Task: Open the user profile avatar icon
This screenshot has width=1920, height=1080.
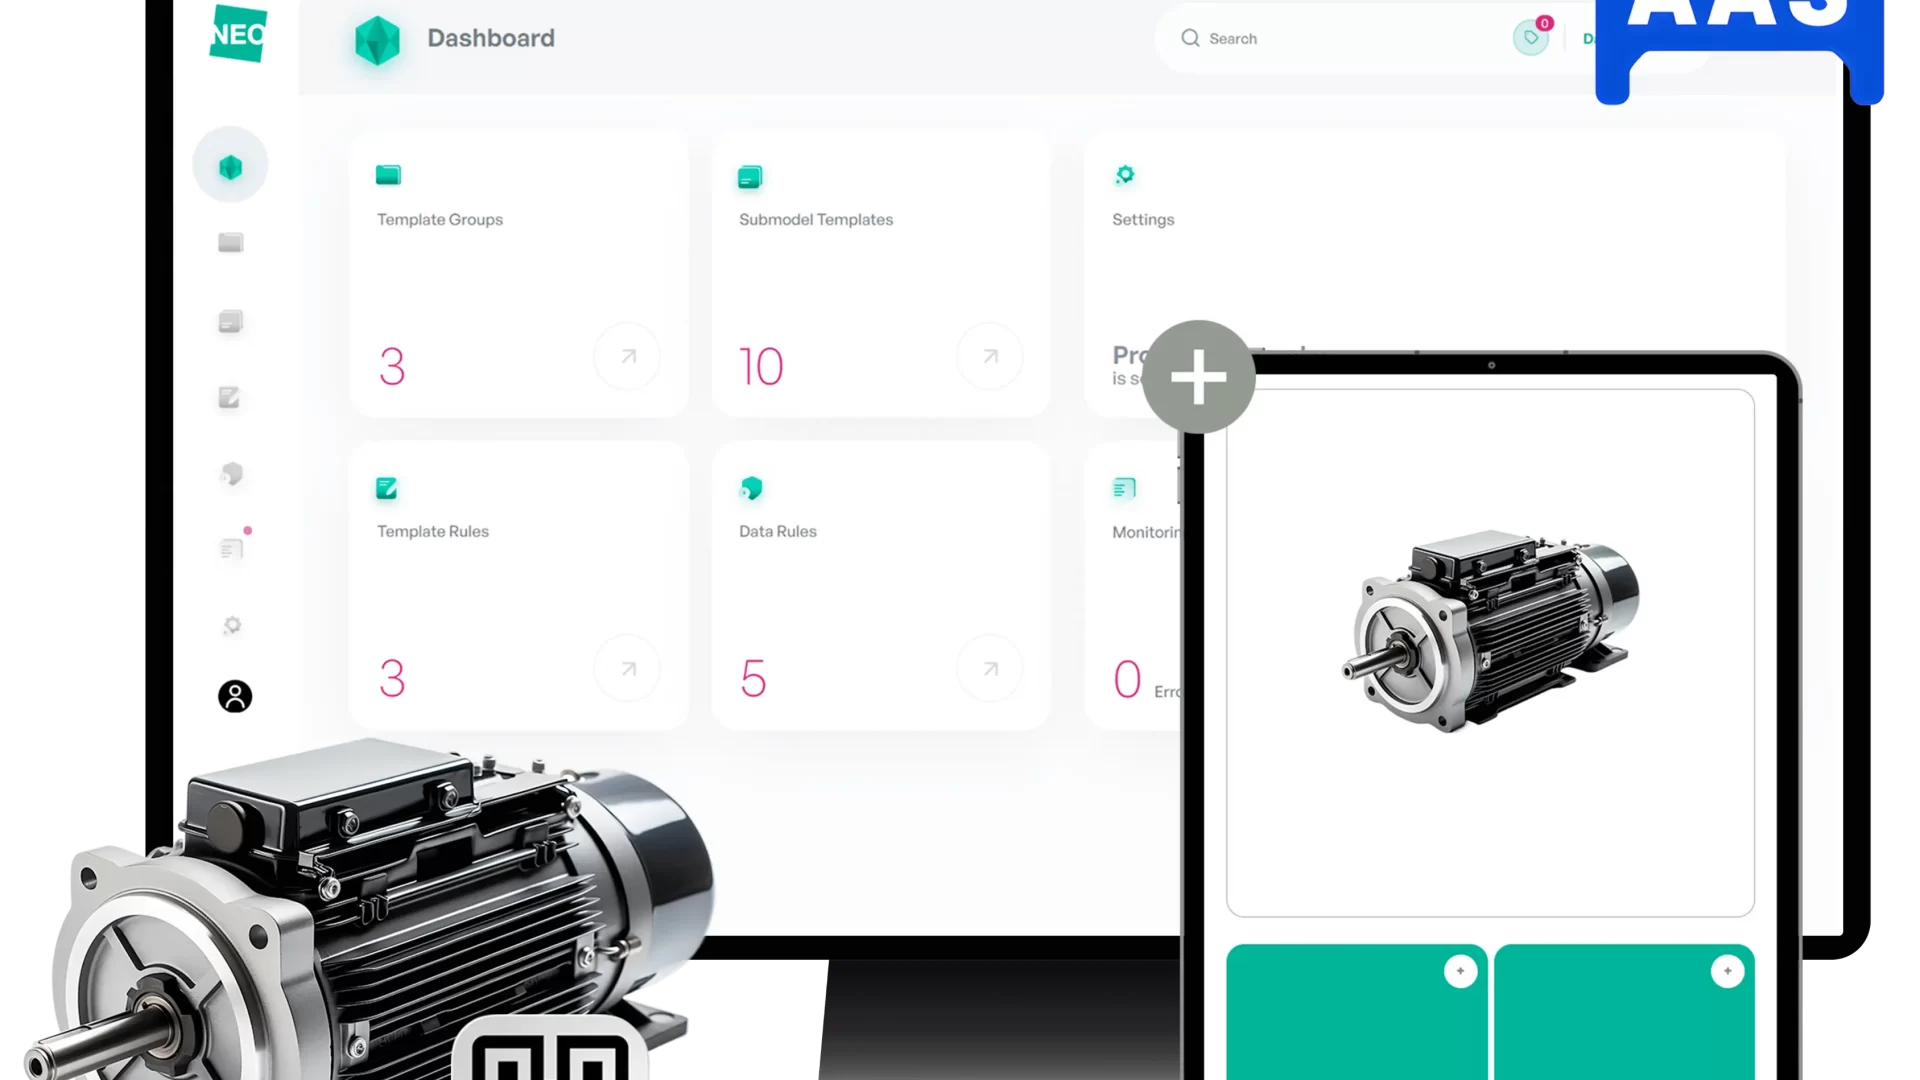Action: 235,696
